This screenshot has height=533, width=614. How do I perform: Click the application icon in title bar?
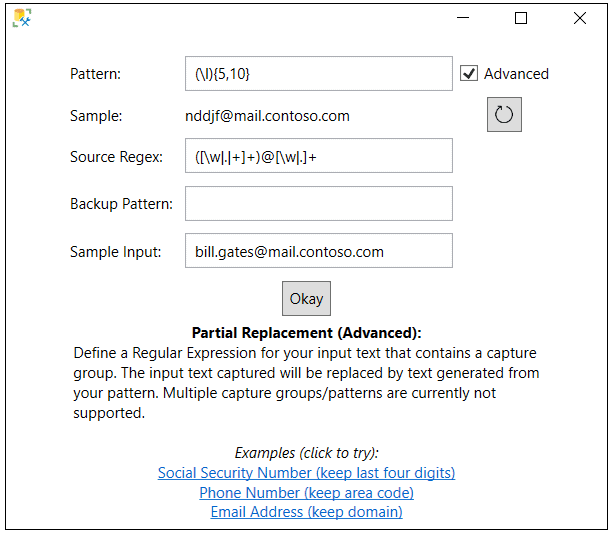(x=22, y=18)
